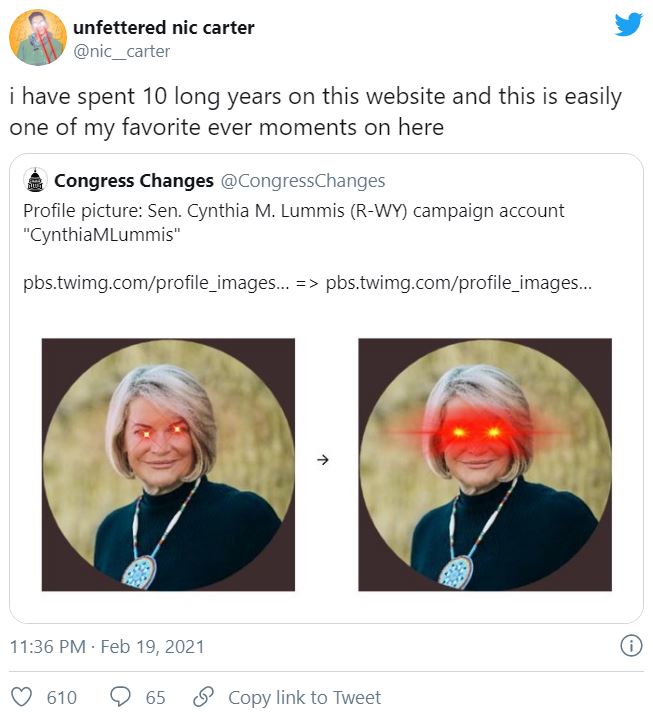Select "Copy link to Tweet"
Viewport: 653px width, 712px height.
(304, 697)
